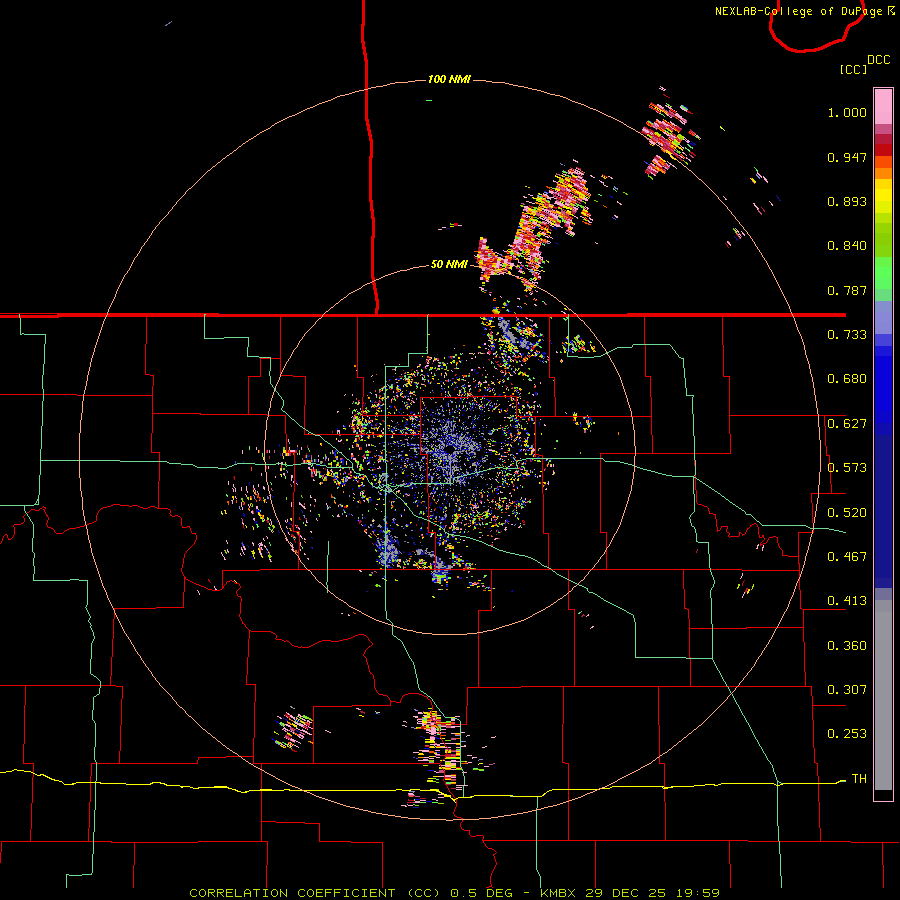Click the DCC label above the color scale
Image resolution: width=900 pixels, height=900 pixels.
click(879, 60)
